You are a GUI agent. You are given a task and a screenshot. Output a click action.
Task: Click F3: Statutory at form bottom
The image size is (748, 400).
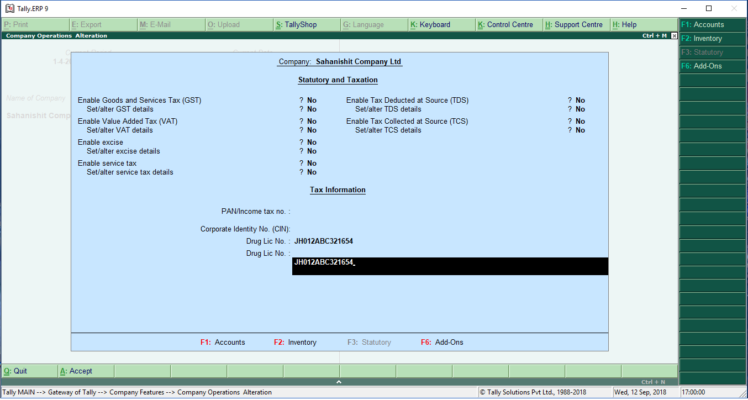pyautogui.click(x=369, y=342)
